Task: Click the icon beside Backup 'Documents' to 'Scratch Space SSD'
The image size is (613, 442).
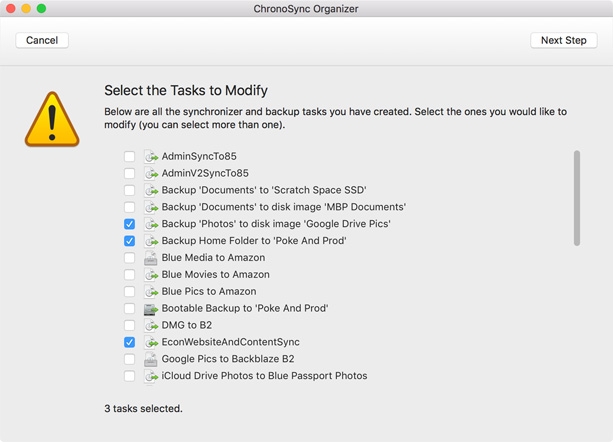Action: (x=151, y=190)
